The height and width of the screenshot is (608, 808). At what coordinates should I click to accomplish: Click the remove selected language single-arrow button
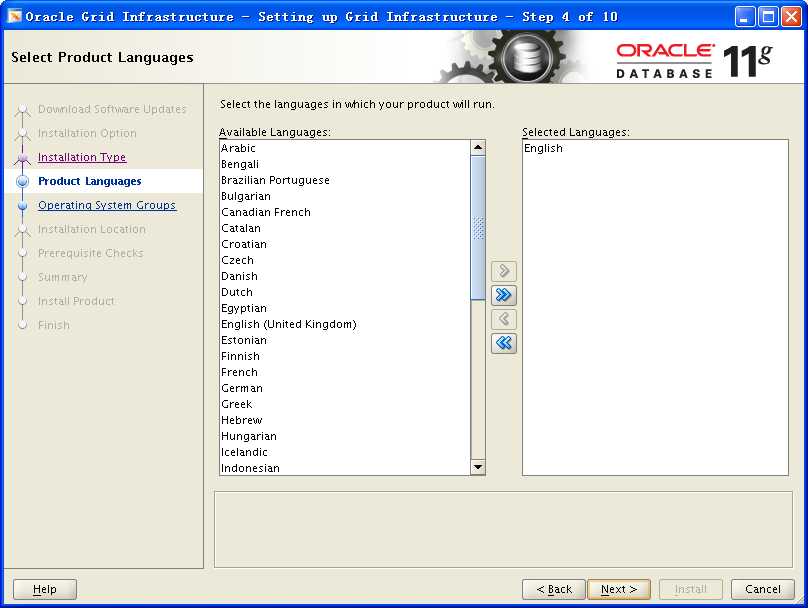(x=503, y=319)
